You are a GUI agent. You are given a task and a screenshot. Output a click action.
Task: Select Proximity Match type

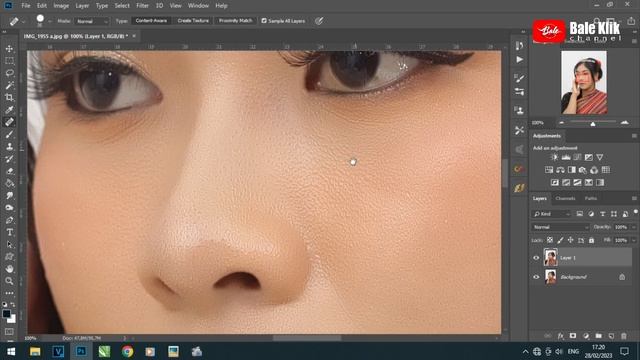point(236,21)
